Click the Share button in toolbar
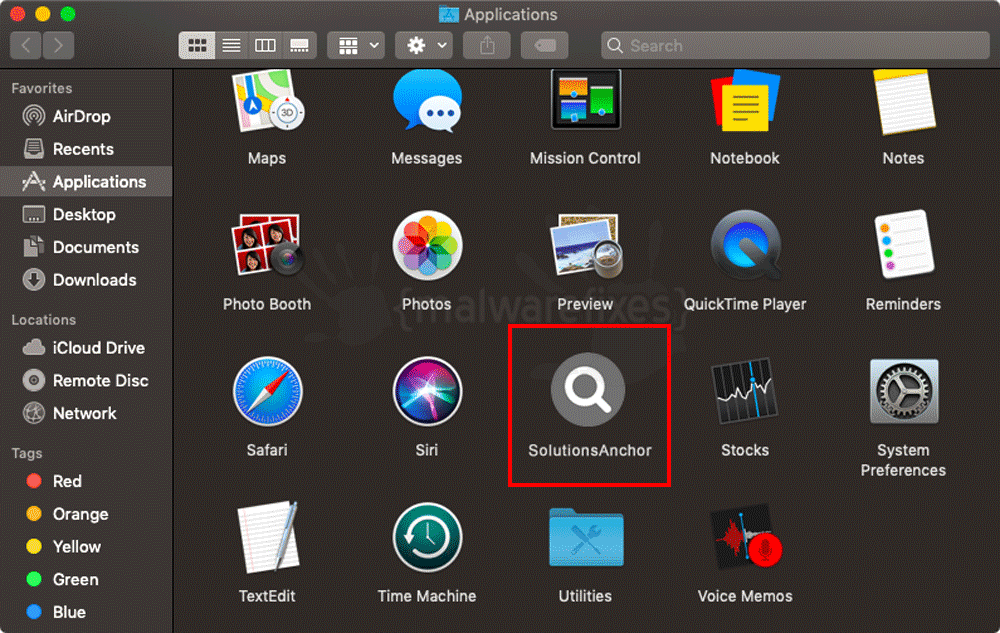The height and width of the screenshot is (633, 1000). point(487,45)
